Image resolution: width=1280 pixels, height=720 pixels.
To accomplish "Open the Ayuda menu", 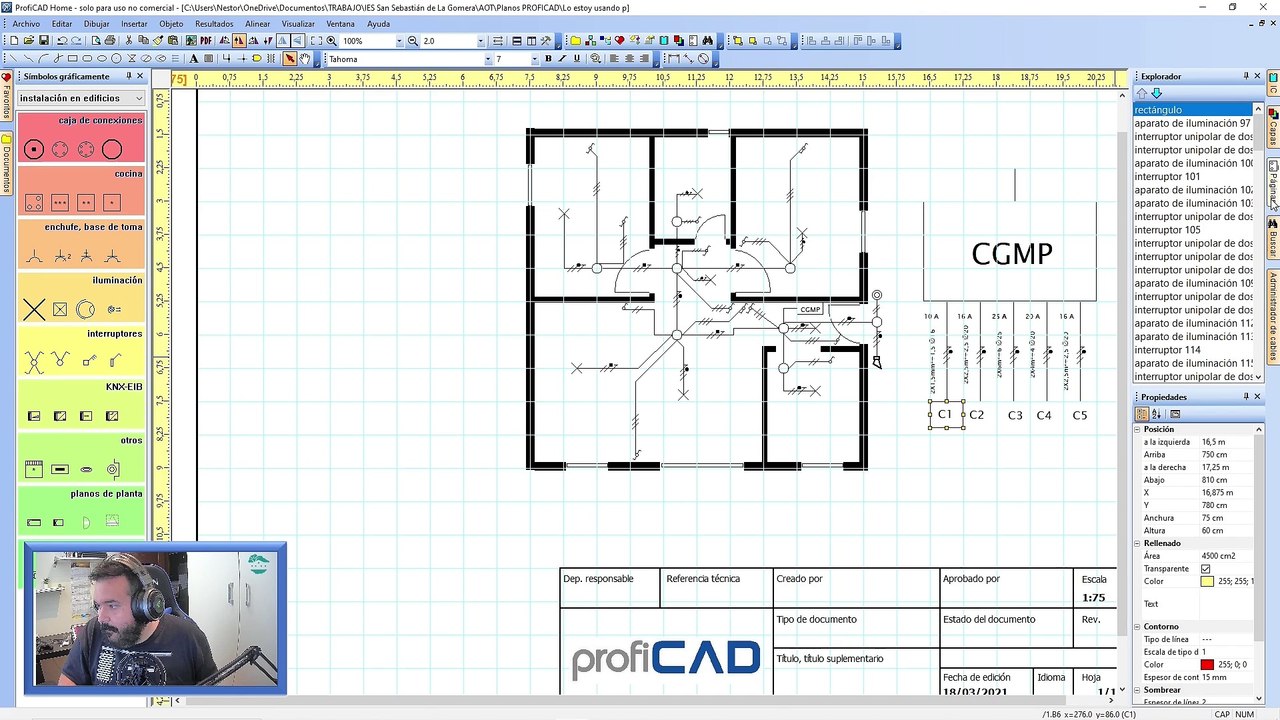I will 379,24.
